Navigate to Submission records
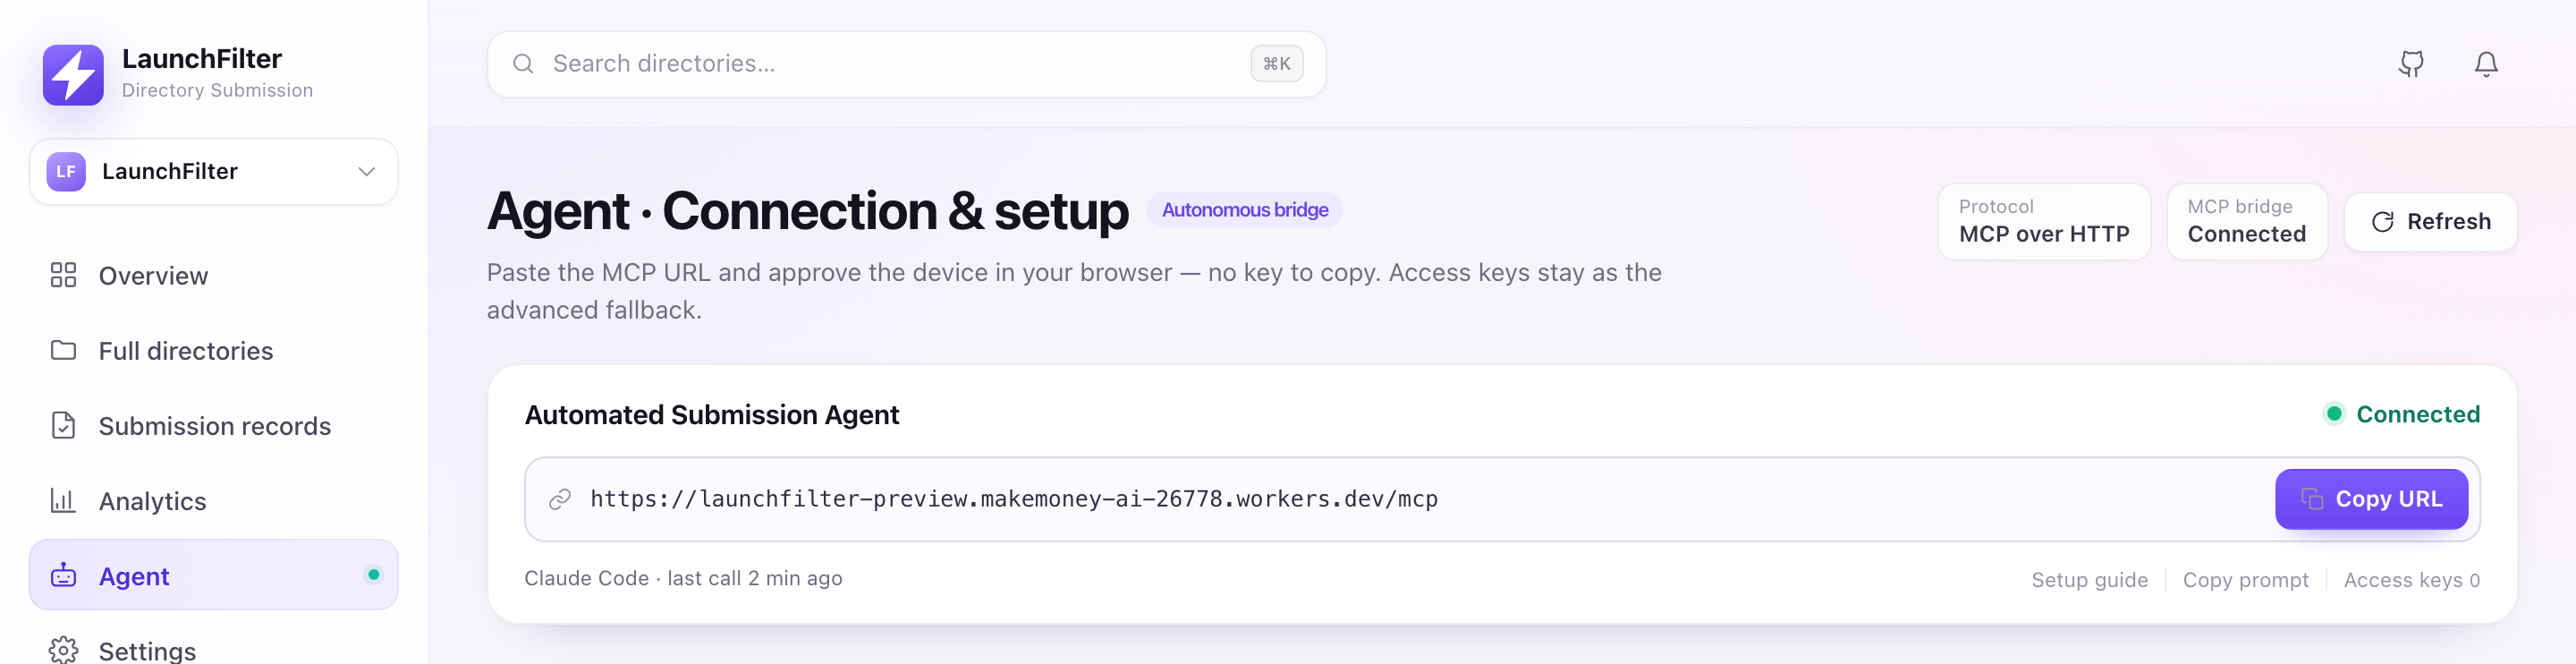Screen dimensions: 2576x664 [213, 425]
